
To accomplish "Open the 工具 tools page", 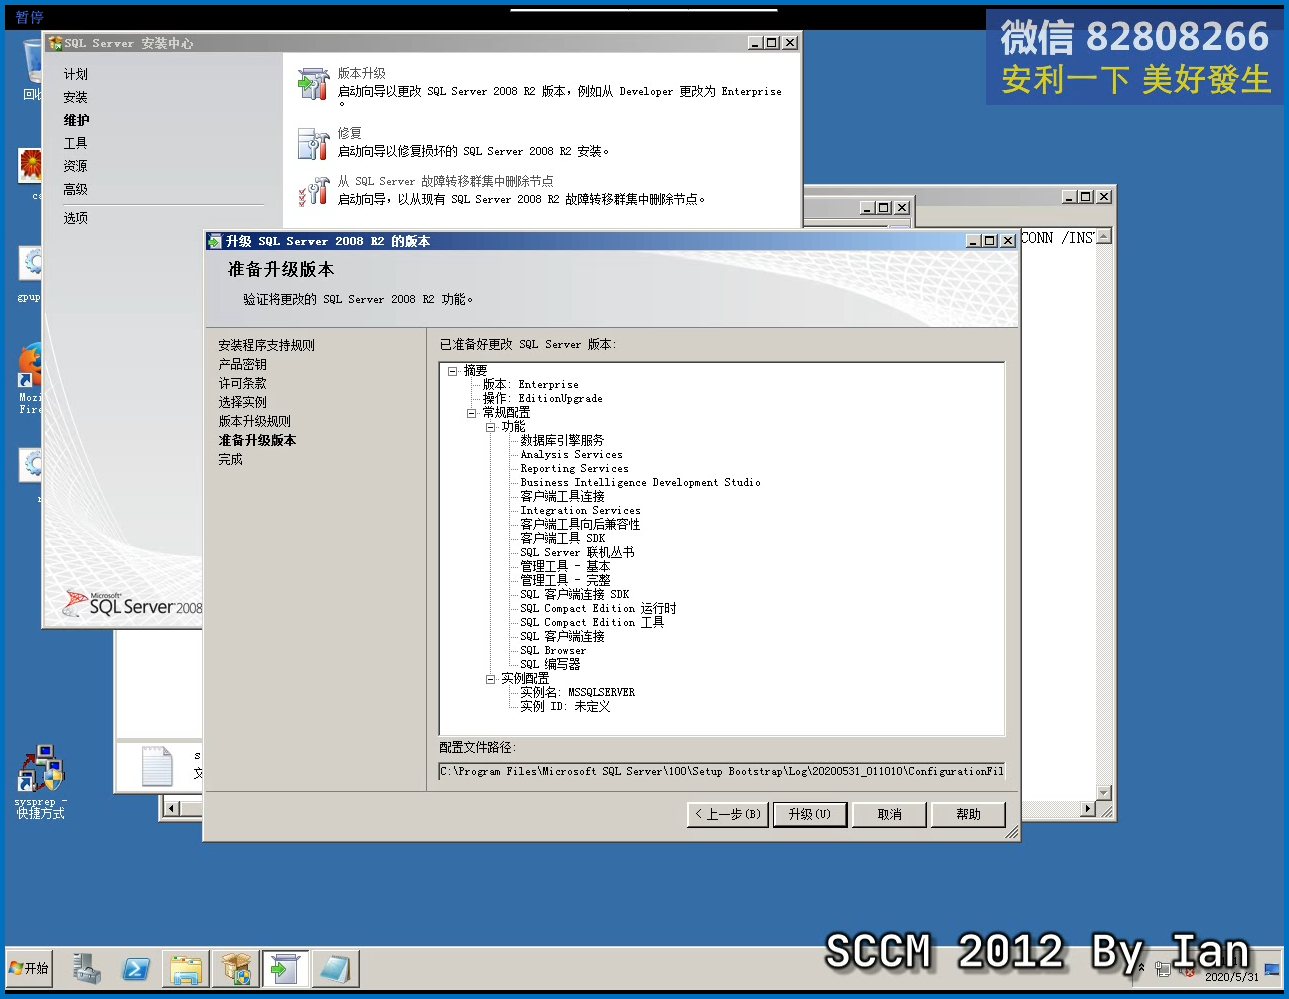I will (76, 143).
